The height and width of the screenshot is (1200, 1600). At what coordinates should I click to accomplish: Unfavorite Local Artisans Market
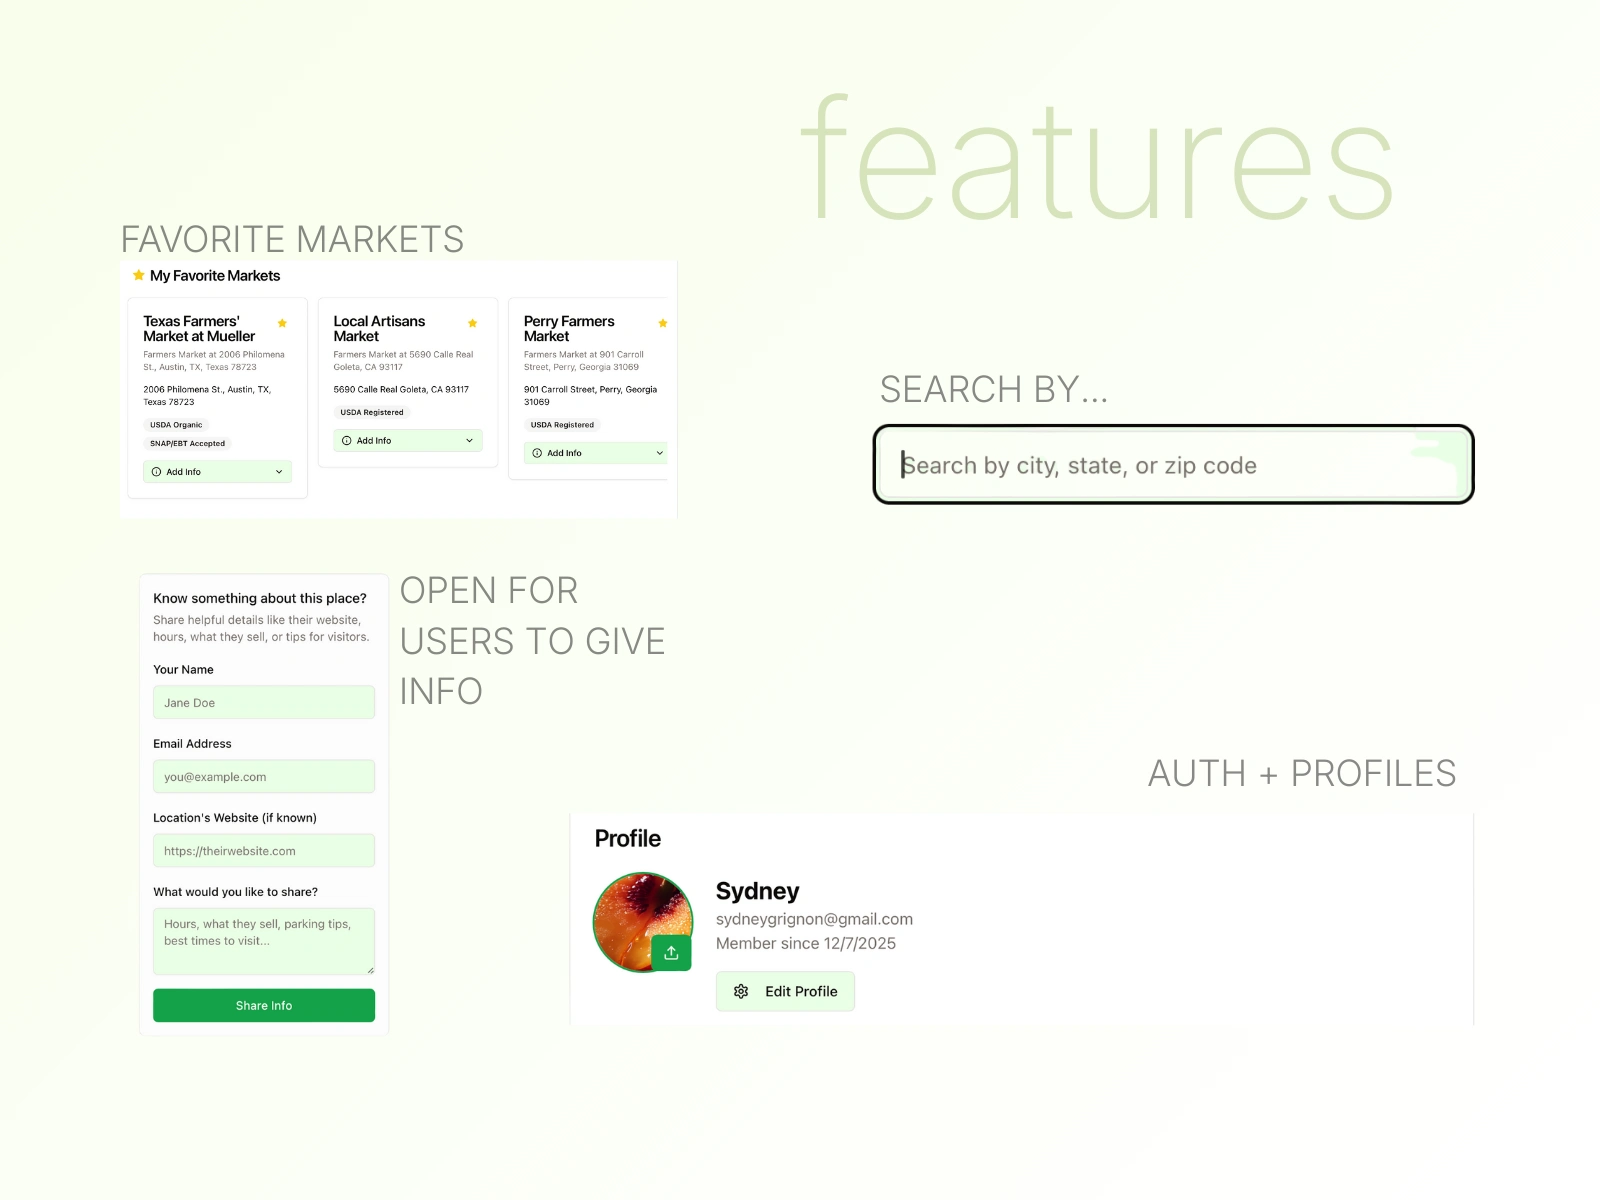pyautogui.click(x=472, y=322)
